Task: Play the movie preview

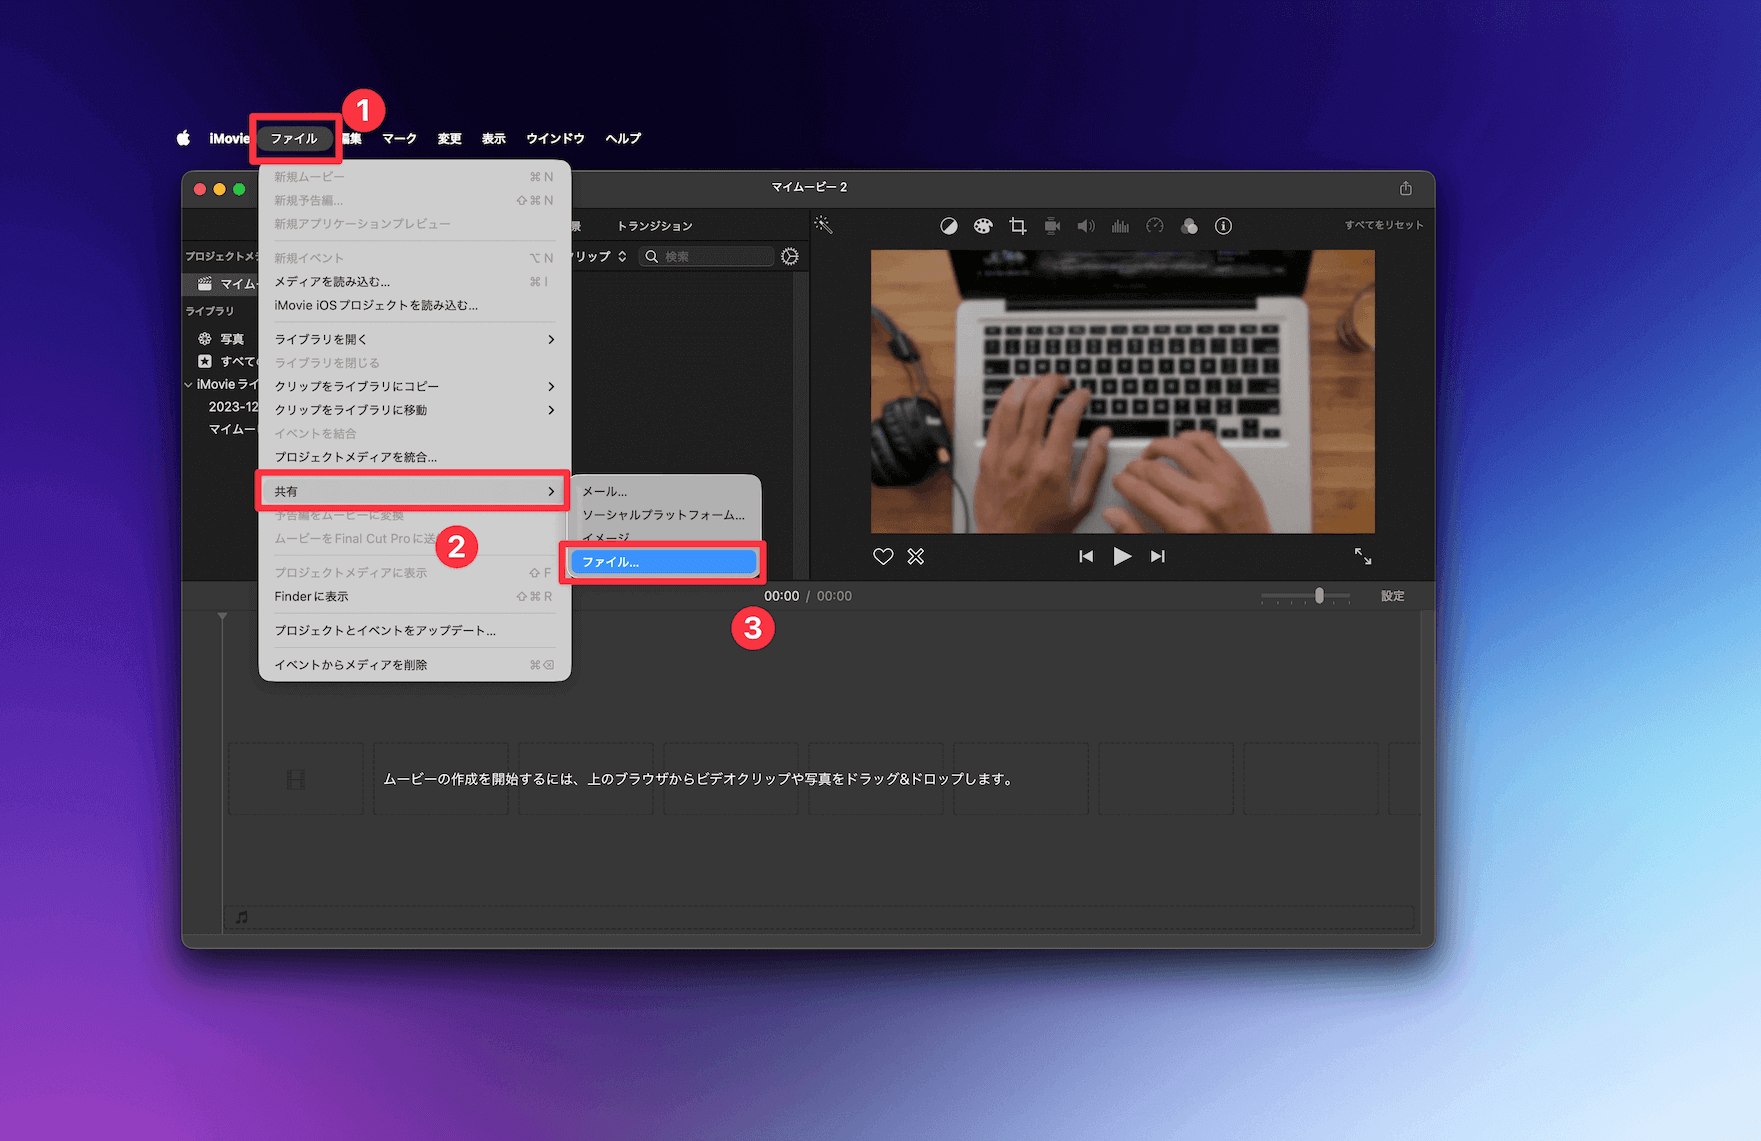Action: [x=1122, y=556]
